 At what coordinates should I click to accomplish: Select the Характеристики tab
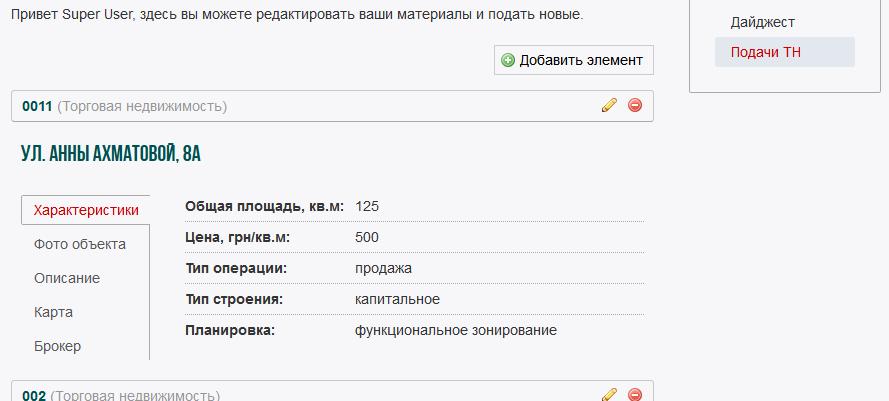[86, 210]
